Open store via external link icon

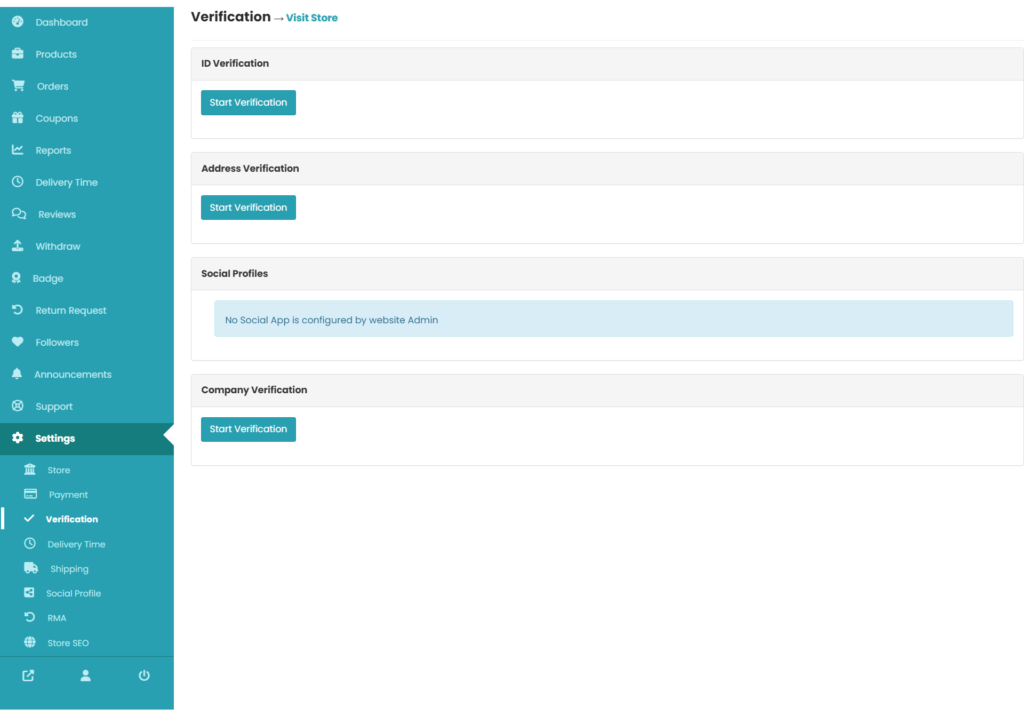pyautogui.click(x=28, y=676)
